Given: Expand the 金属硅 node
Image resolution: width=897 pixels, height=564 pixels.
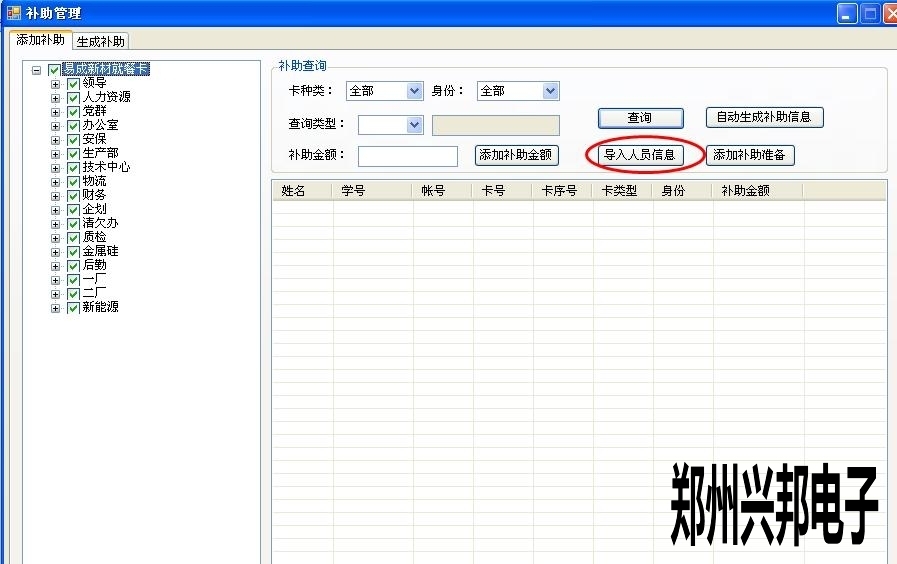Looking at the screenshot, I should point(55,252).
